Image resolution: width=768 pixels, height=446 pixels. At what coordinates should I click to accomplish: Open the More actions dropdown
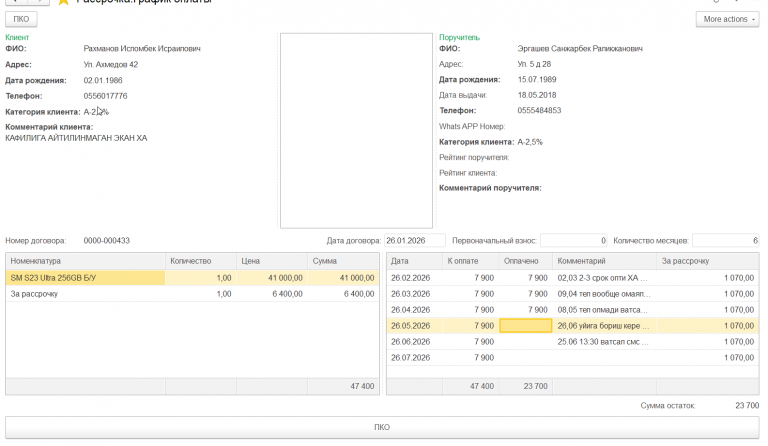tap(727, 19)
